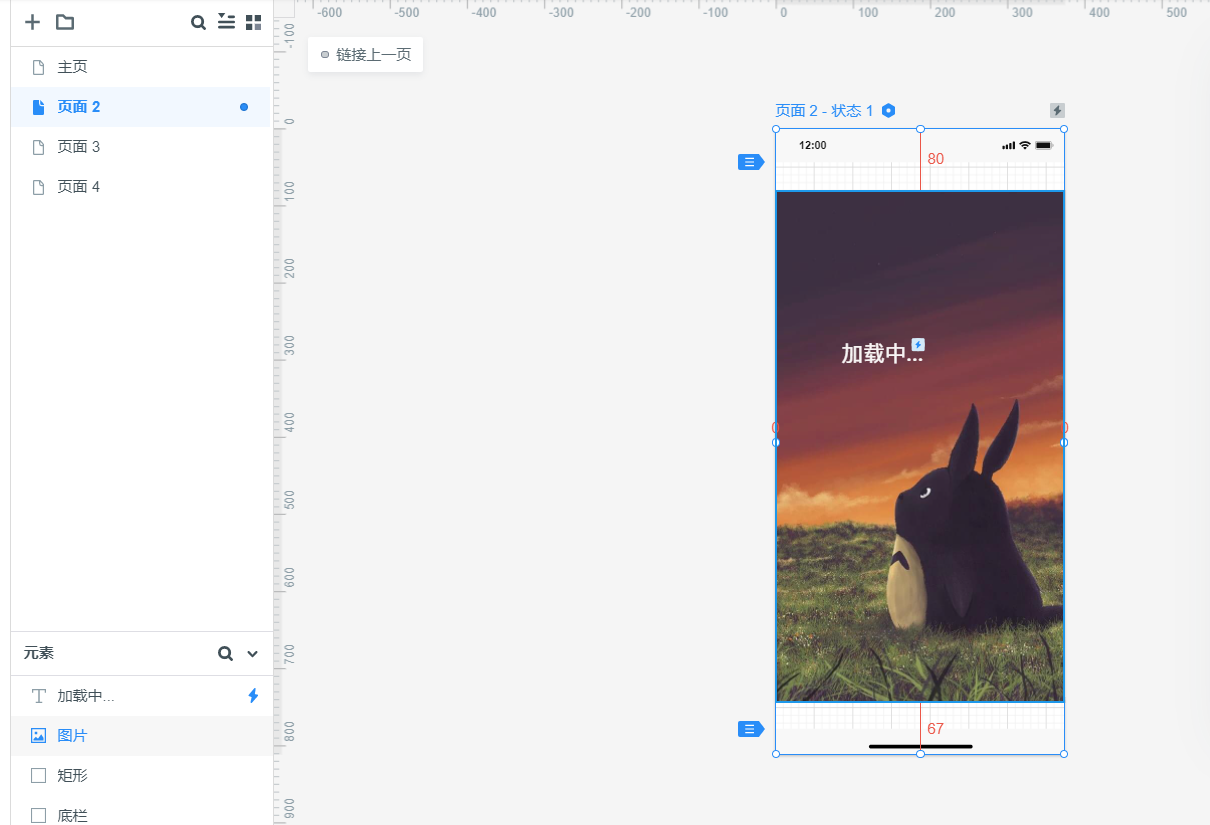This screenshot has height=825, width=1210.
Task: Click the left-middle selection handle of the artboard
Action: 776,442
